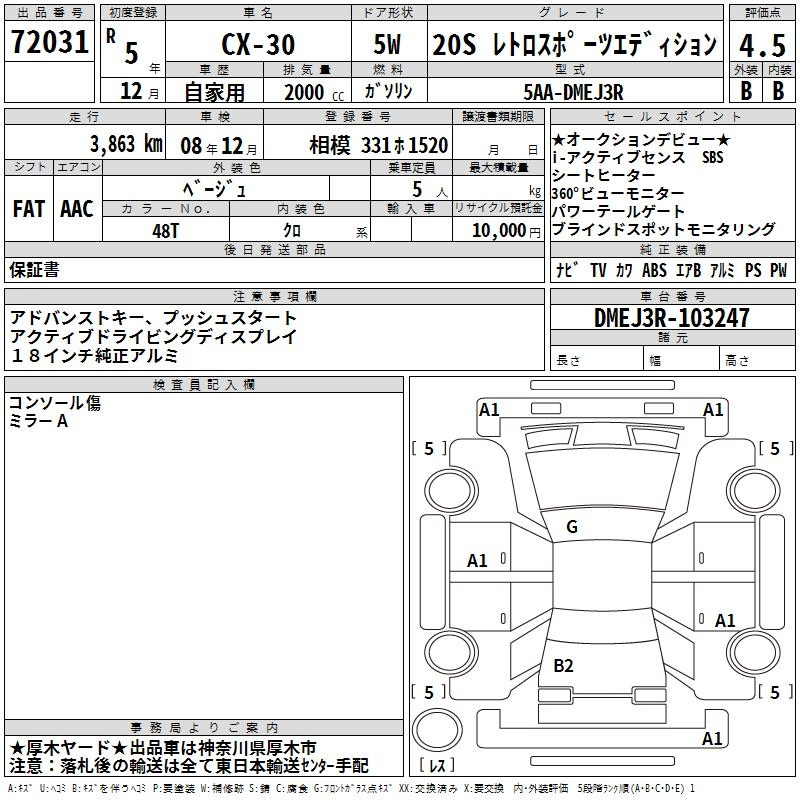Click the chassis number DMEJ3R-103247
This screenshot has width=800, height=800.
[x=671, y=318]
